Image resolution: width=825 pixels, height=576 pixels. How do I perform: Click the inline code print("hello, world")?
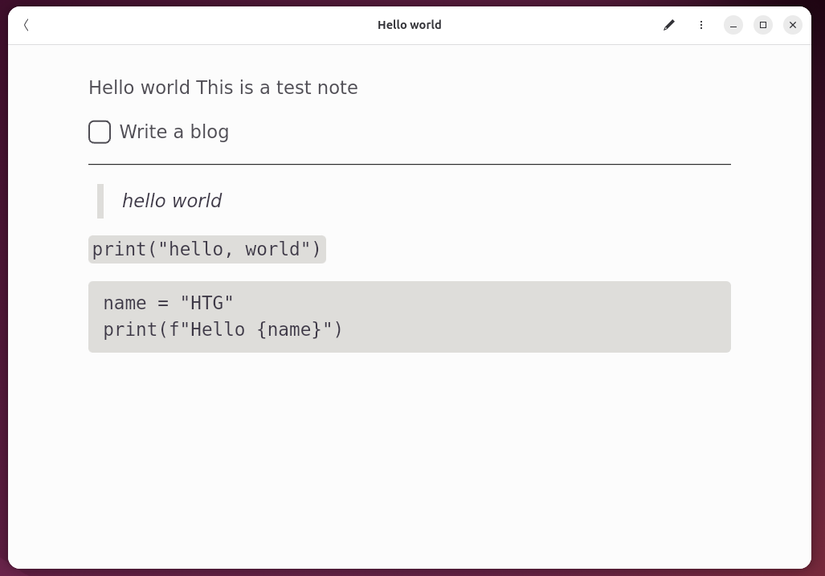tap(207, 249)
